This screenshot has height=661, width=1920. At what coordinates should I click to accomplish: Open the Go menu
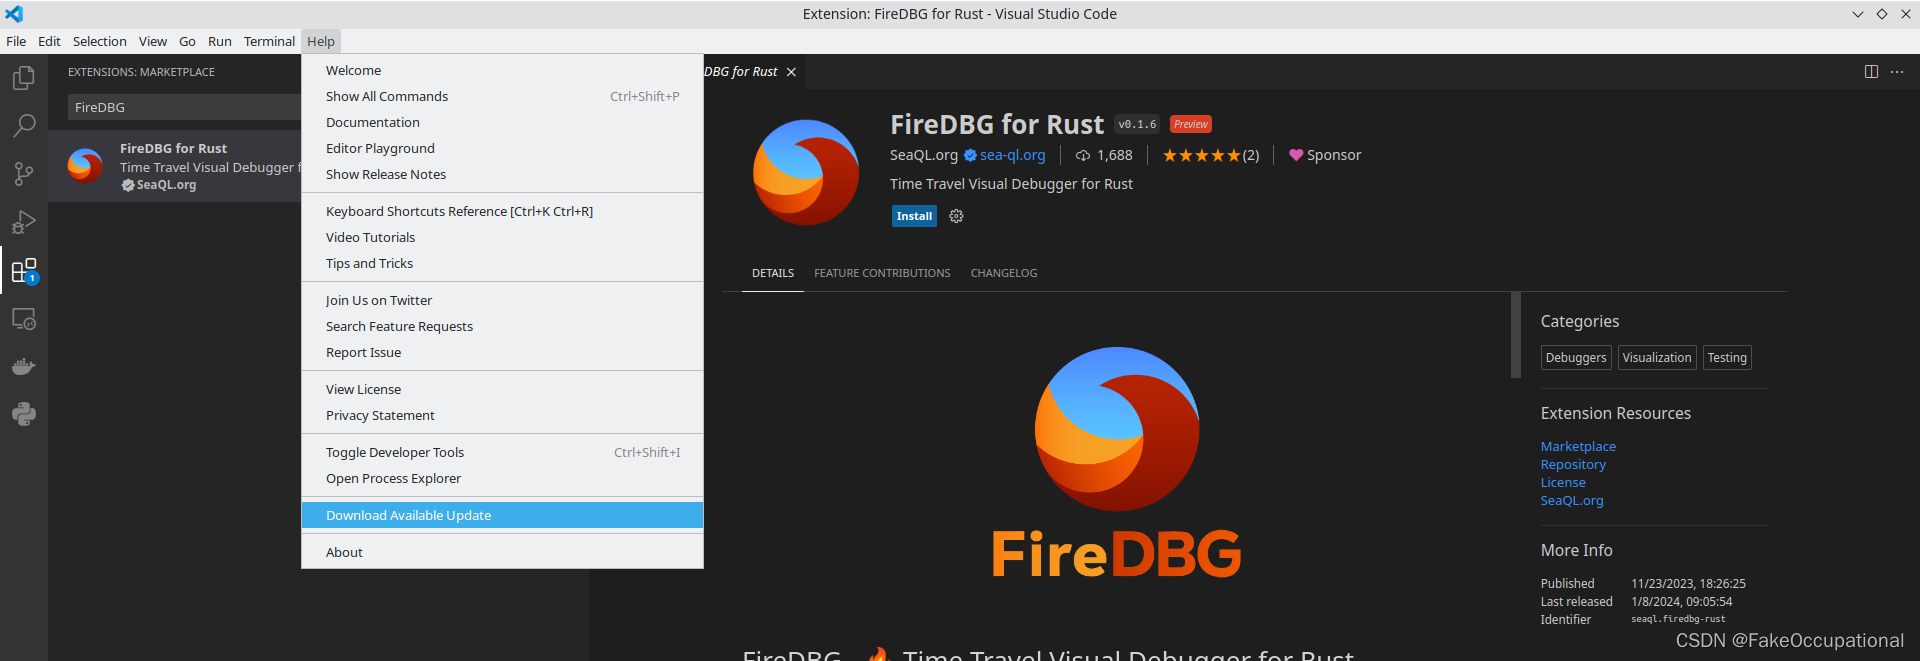coord(187,41)
